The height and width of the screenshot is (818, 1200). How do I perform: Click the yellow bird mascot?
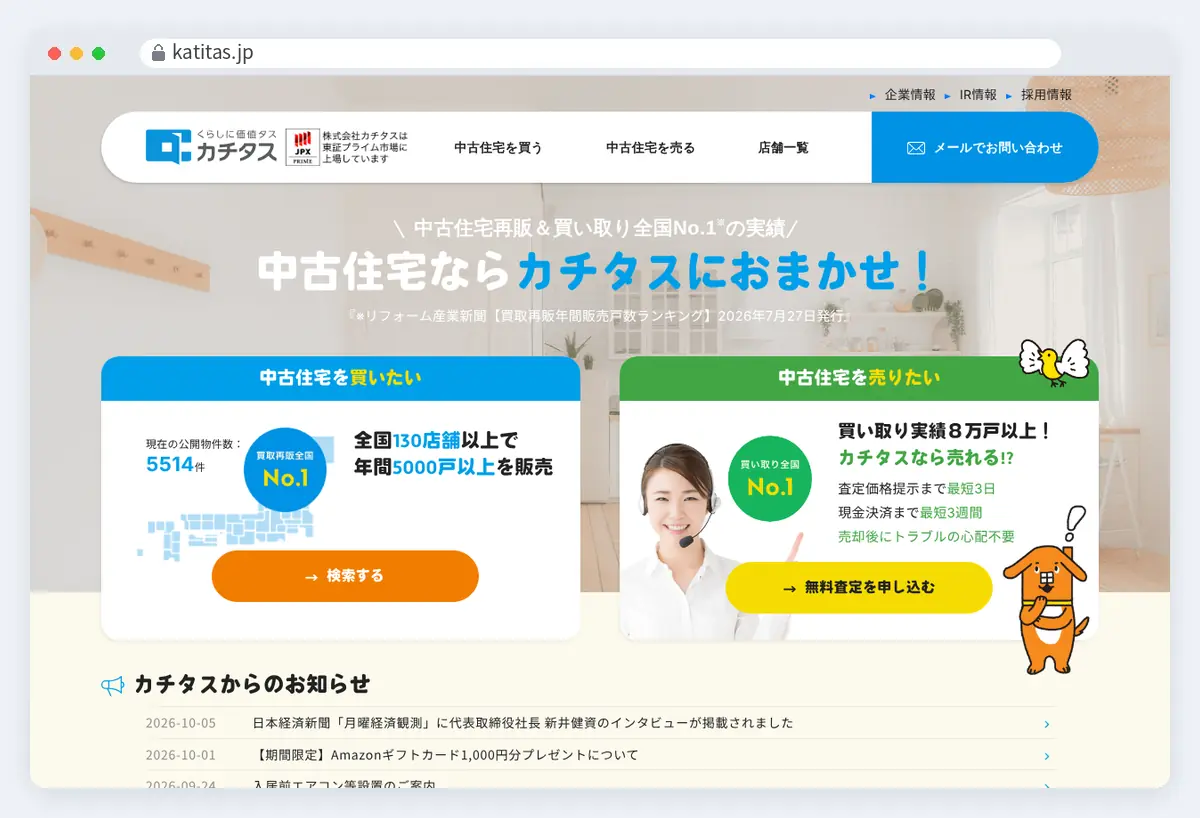(x=1053, y=363)
